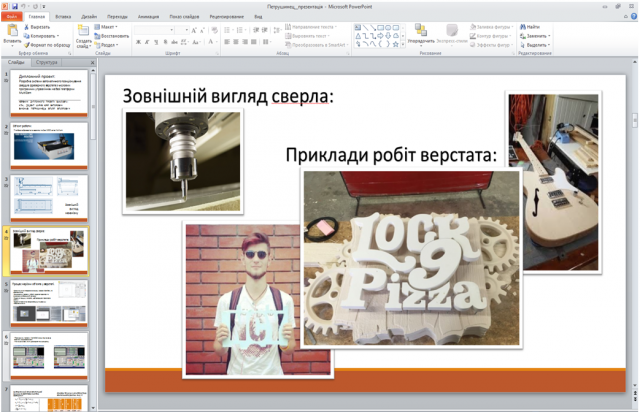Undo the last action

24,7
